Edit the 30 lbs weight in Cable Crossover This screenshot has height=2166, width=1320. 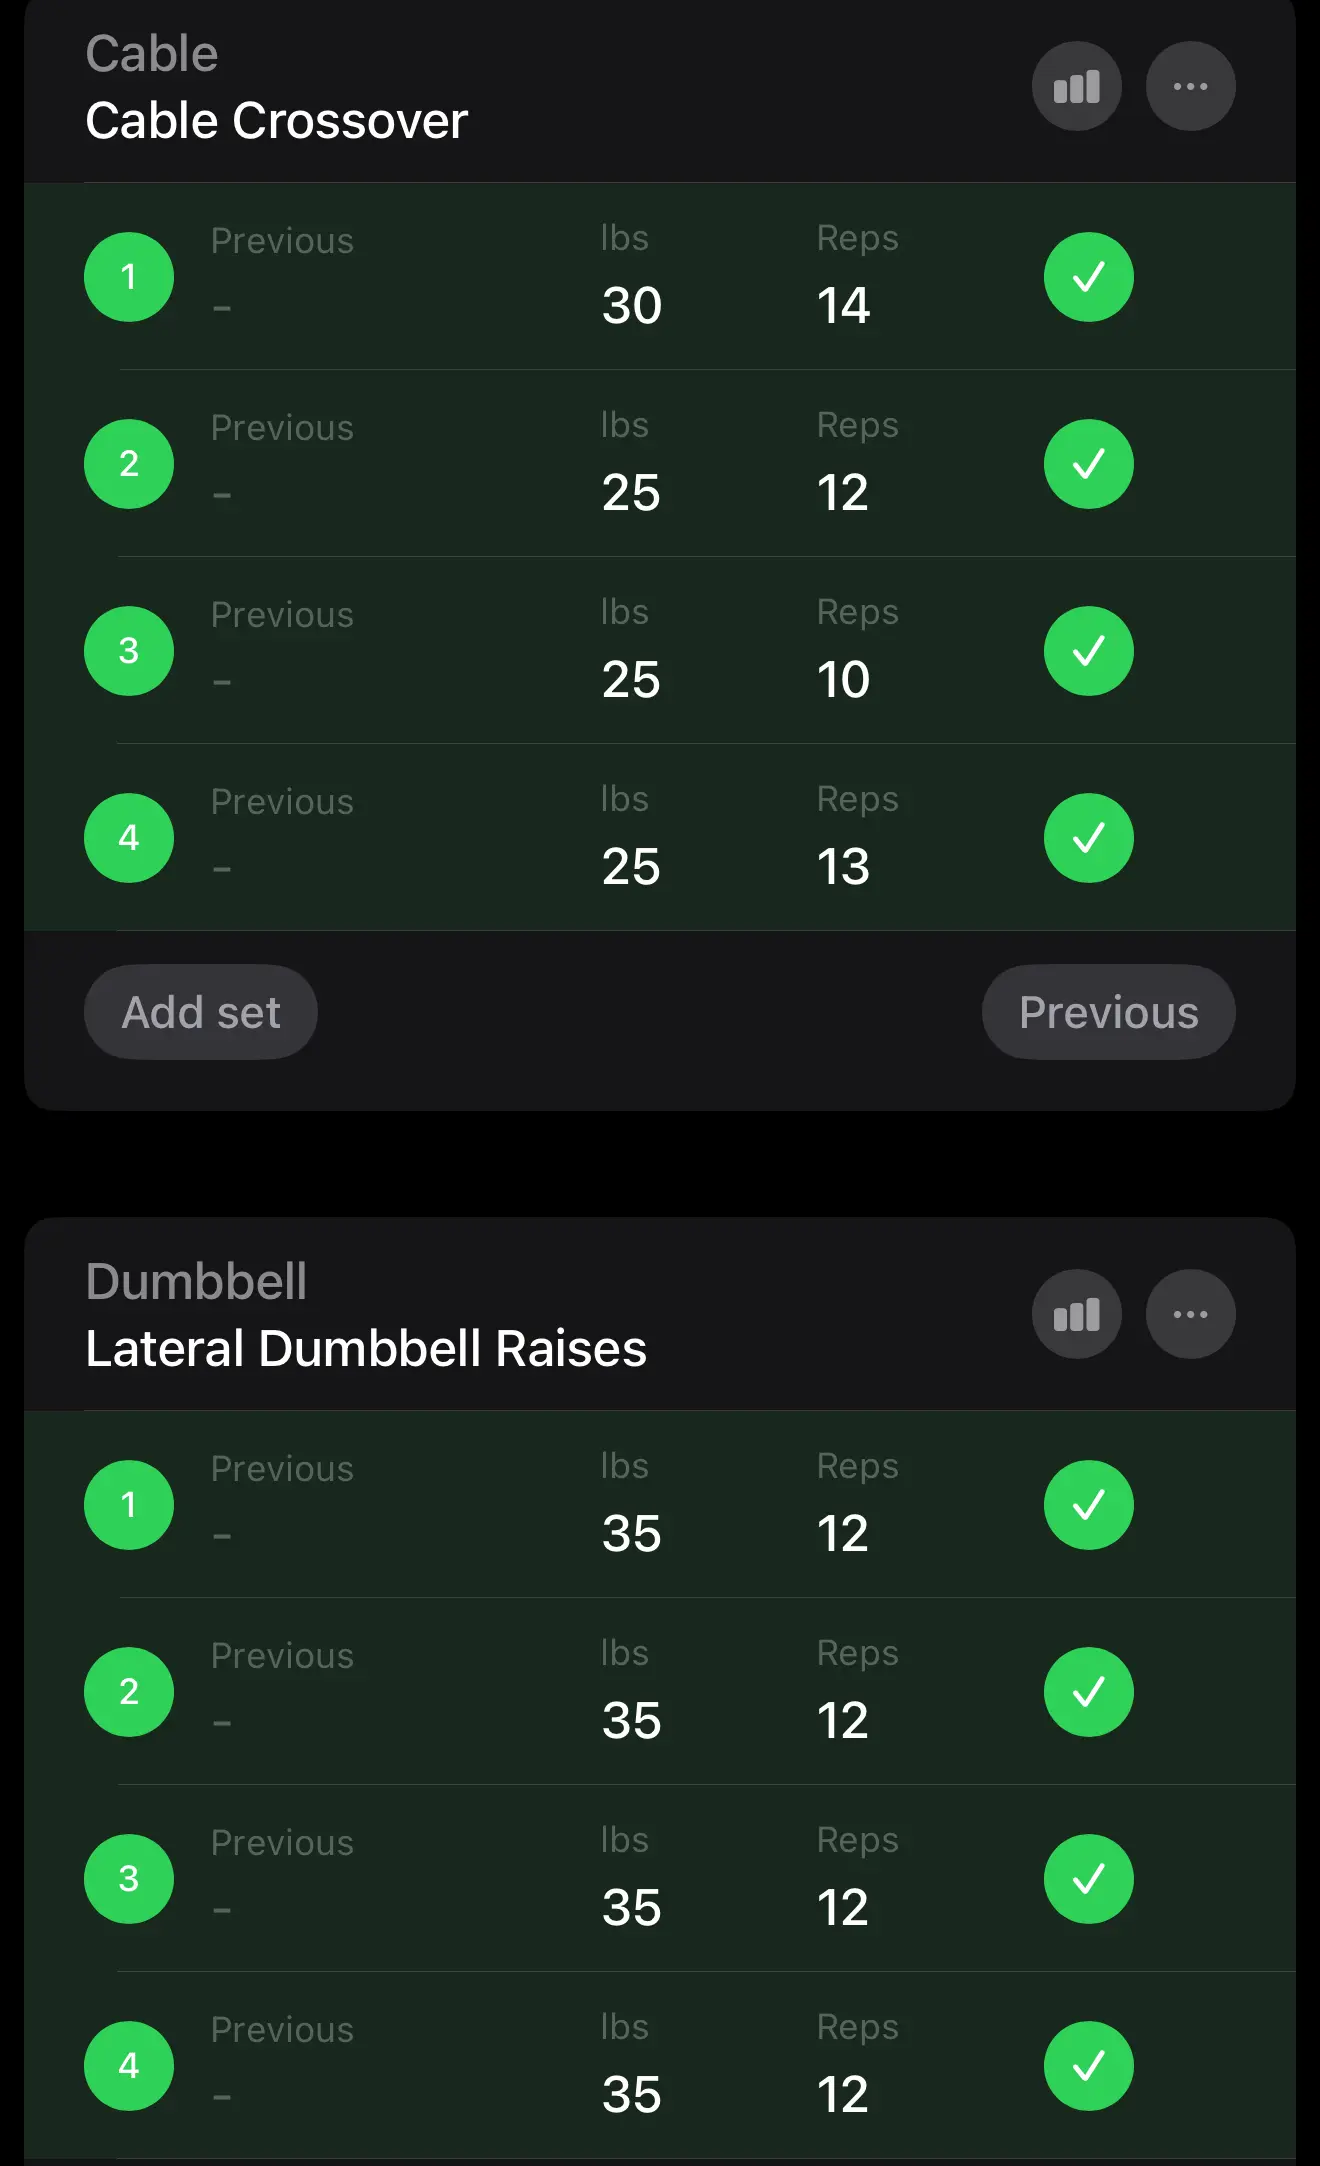click(632, 305)
